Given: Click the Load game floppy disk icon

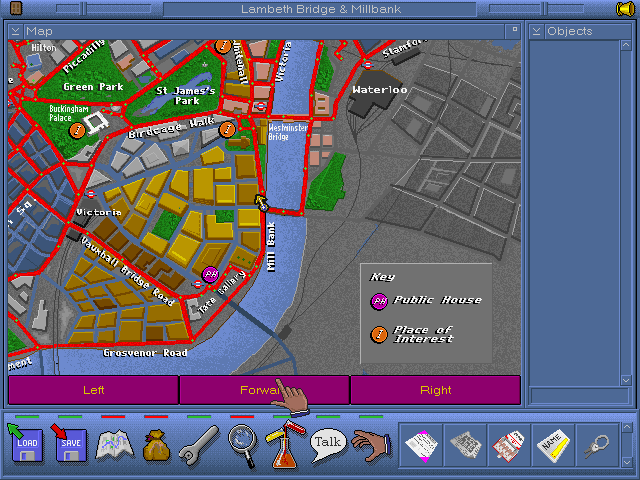Looking at the screenshot, I should (26, 444).
